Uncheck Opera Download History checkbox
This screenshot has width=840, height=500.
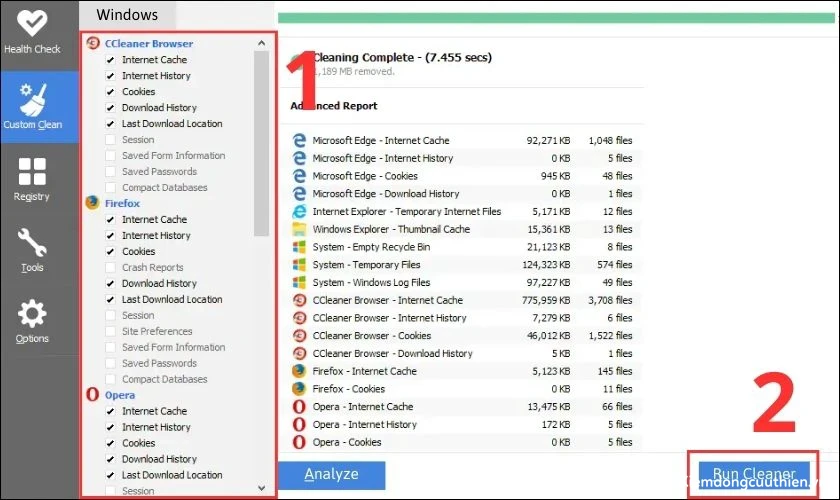click(x=110, y=459)
